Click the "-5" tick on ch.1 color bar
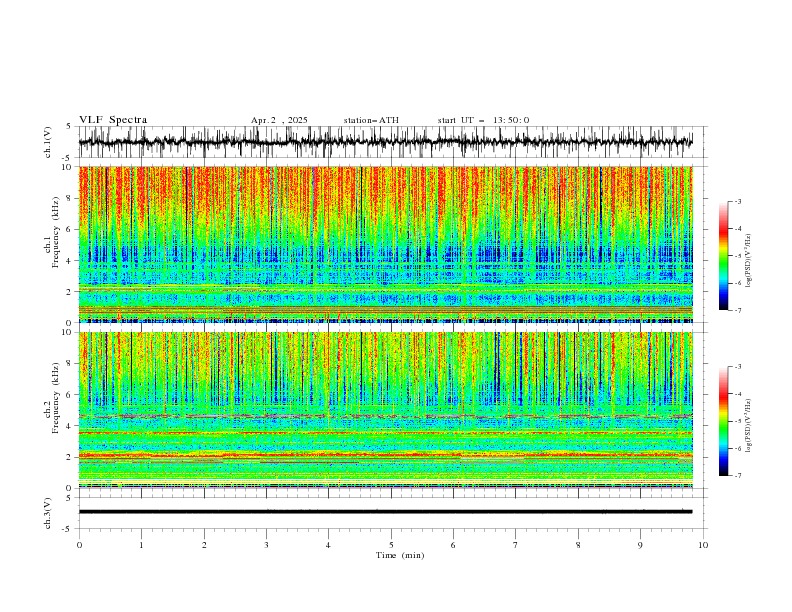The height and width of the screenshot is (612, 792). click(738, 256)
